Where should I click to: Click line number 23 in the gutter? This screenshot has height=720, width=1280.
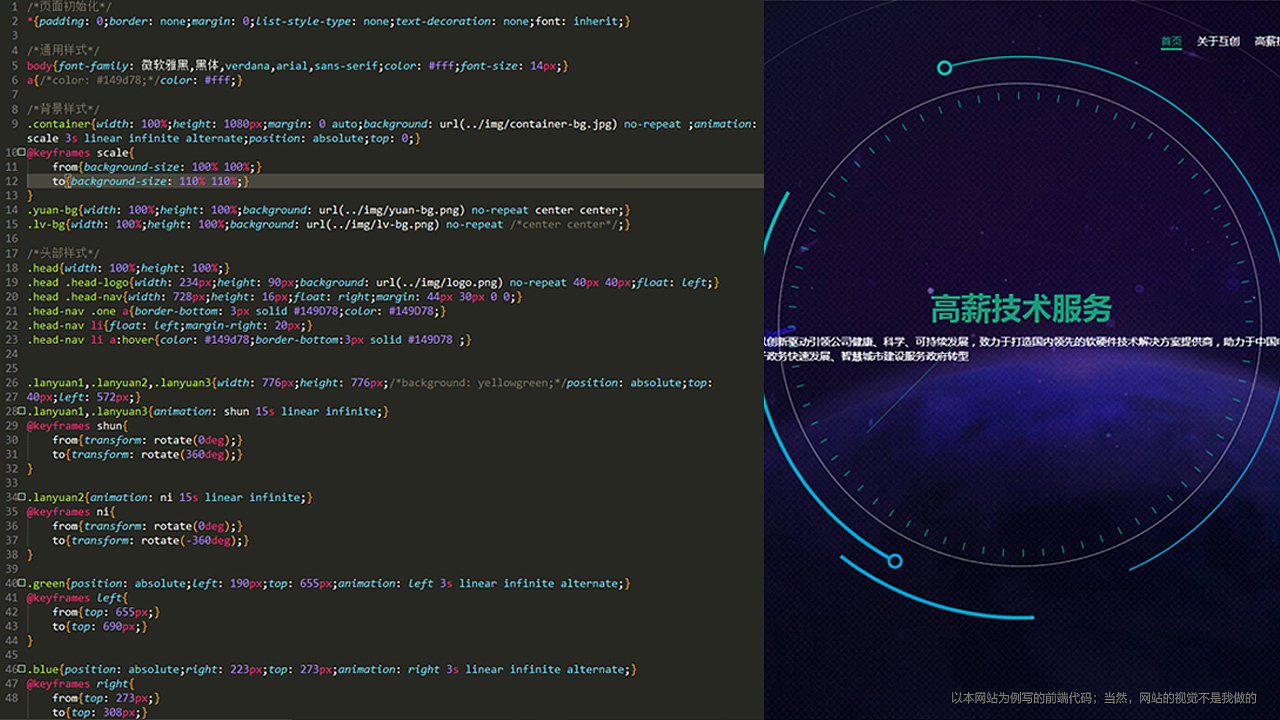[x=11, y=340]
